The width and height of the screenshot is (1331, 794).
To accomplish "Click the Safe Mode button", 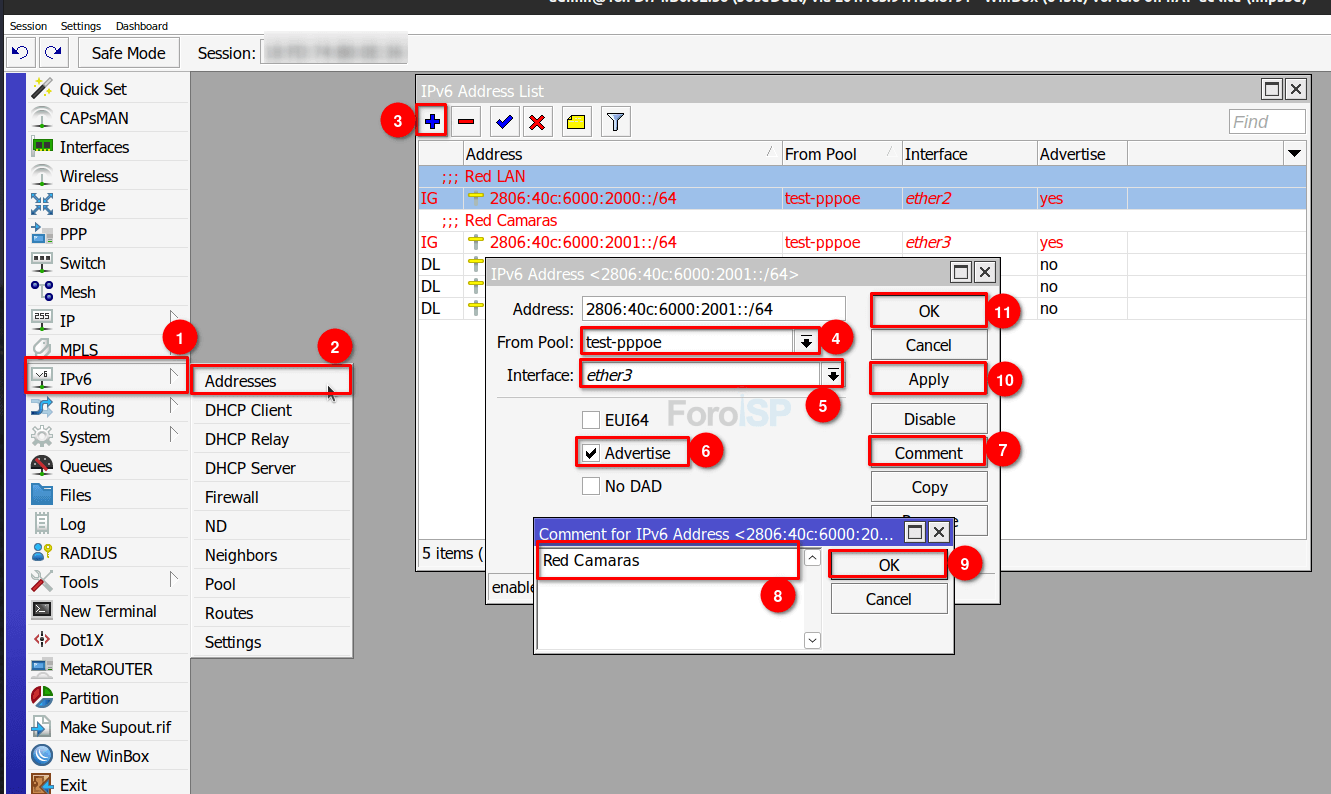I will 128,53.
